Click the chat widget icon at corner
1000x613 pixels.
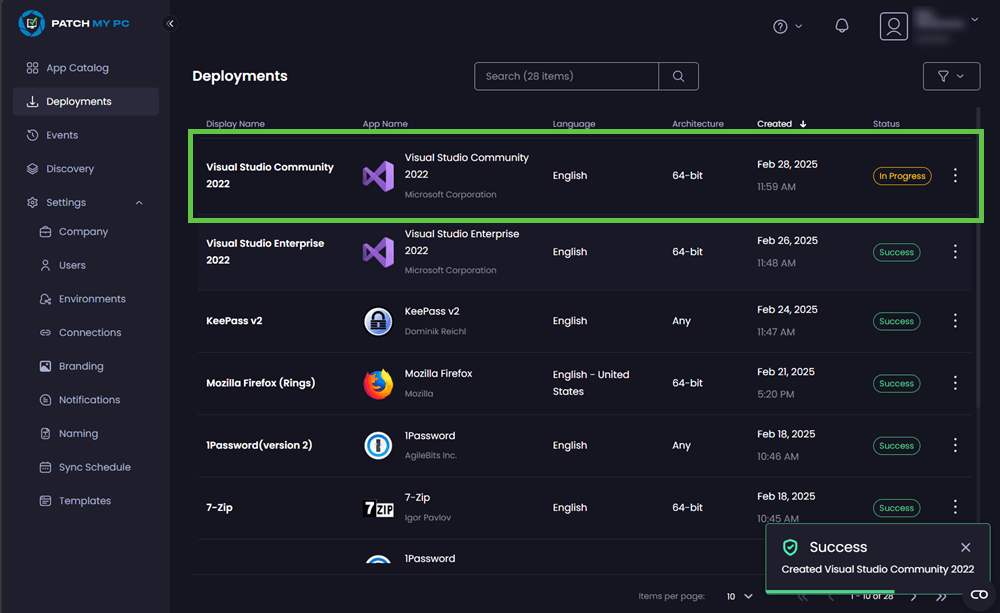[x=979, y=595]
